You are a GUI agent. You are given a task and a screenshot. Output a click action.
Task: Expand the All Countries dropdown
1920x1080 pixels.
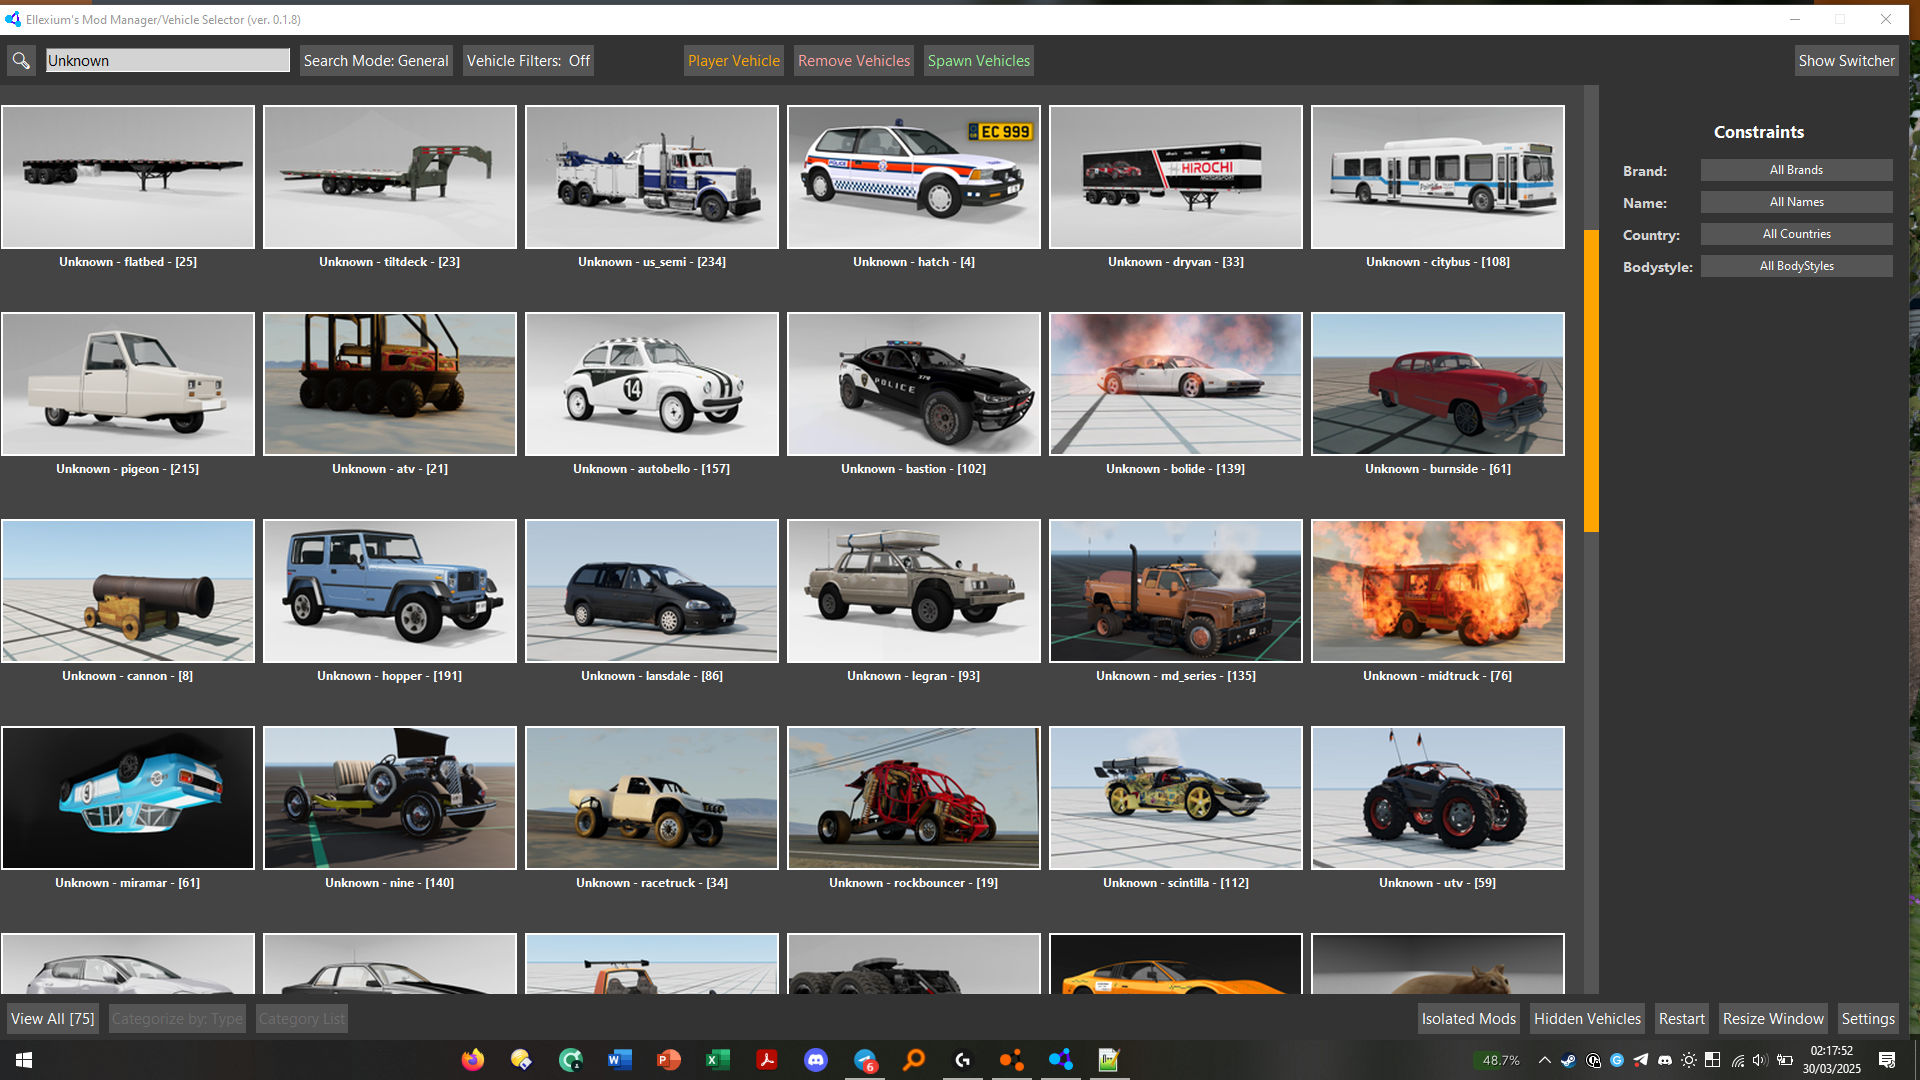(x=1796, y=234)
